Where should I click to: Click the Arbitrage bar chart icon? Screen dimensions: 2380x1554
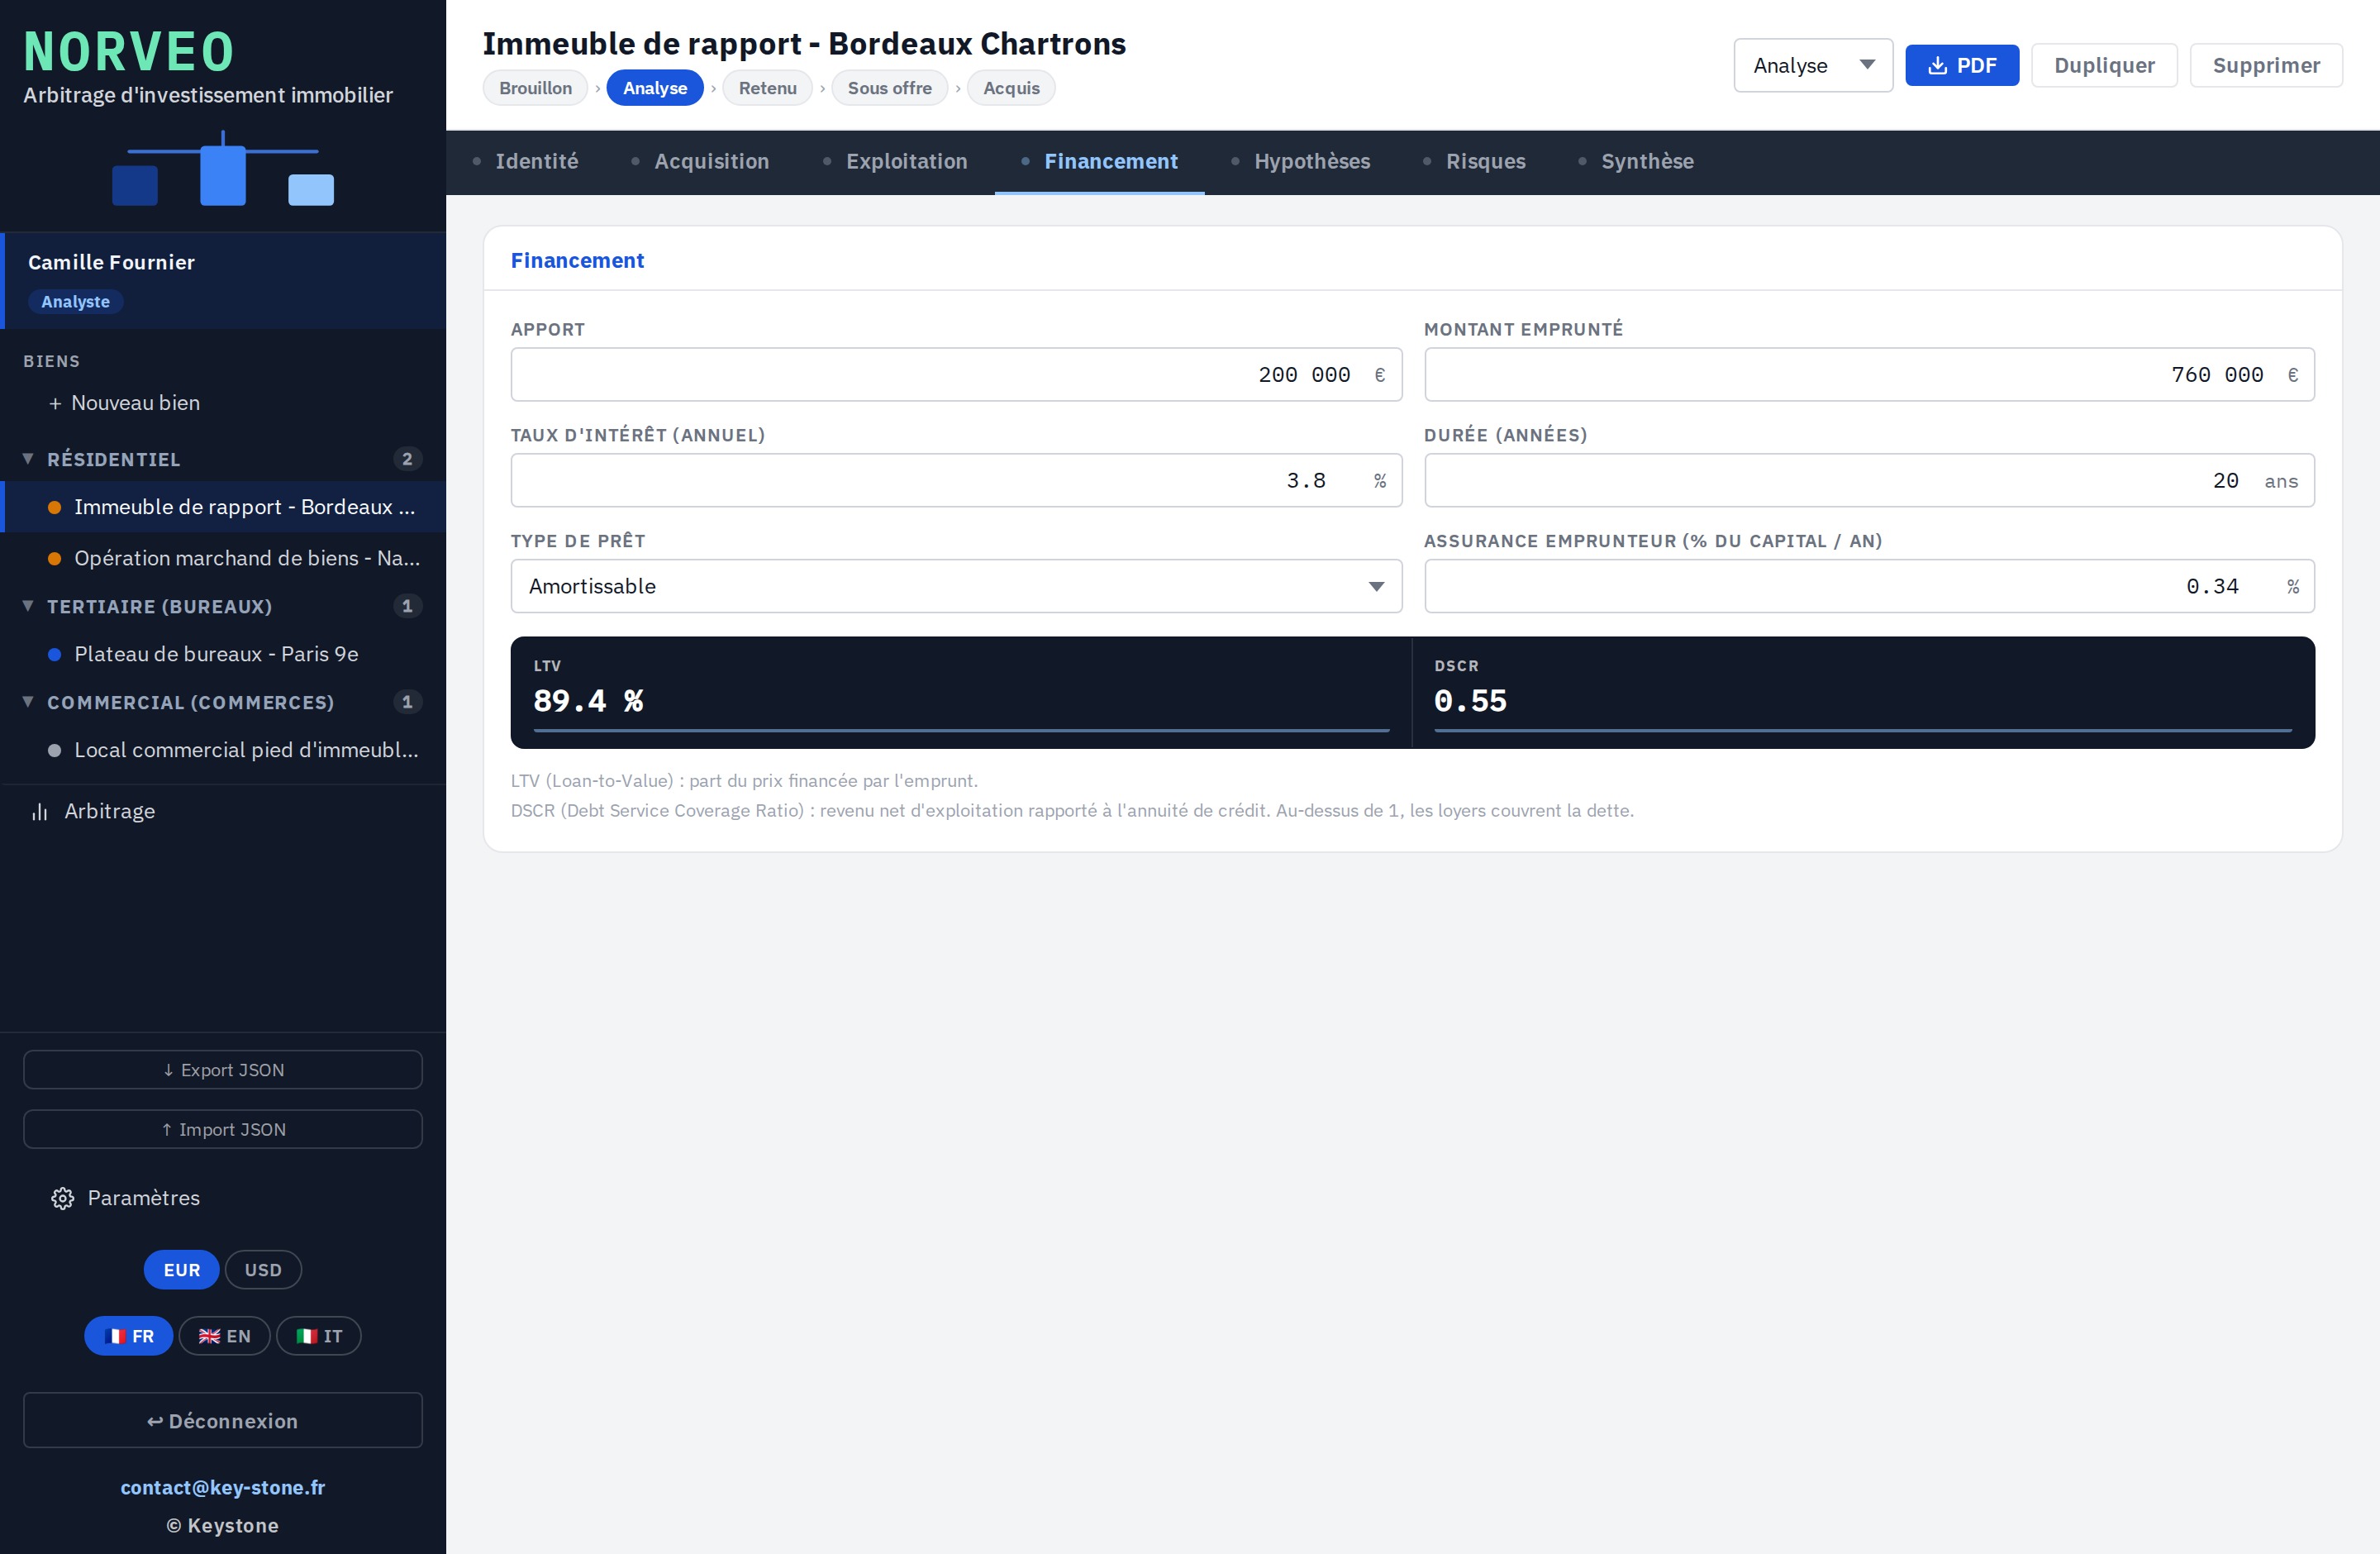click(x=40, y=811)
